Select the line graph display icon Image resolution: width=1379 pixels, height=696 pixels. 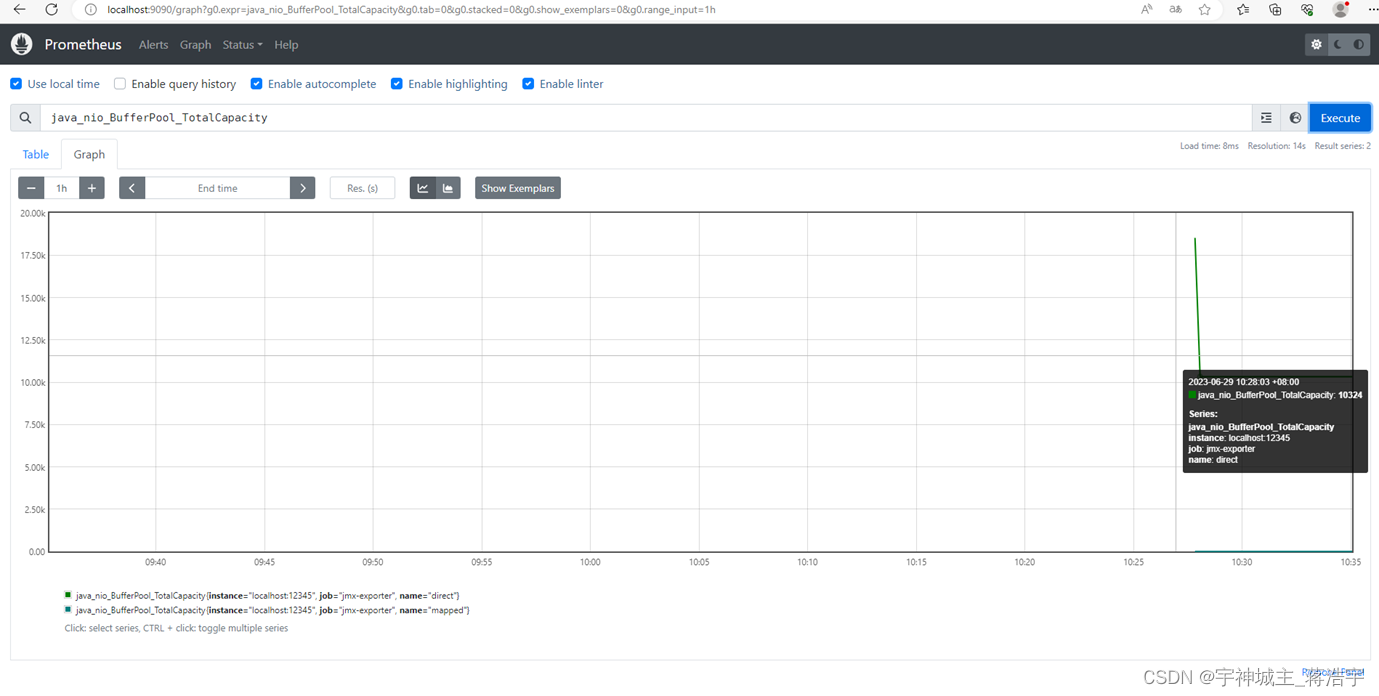coord(422,187)
